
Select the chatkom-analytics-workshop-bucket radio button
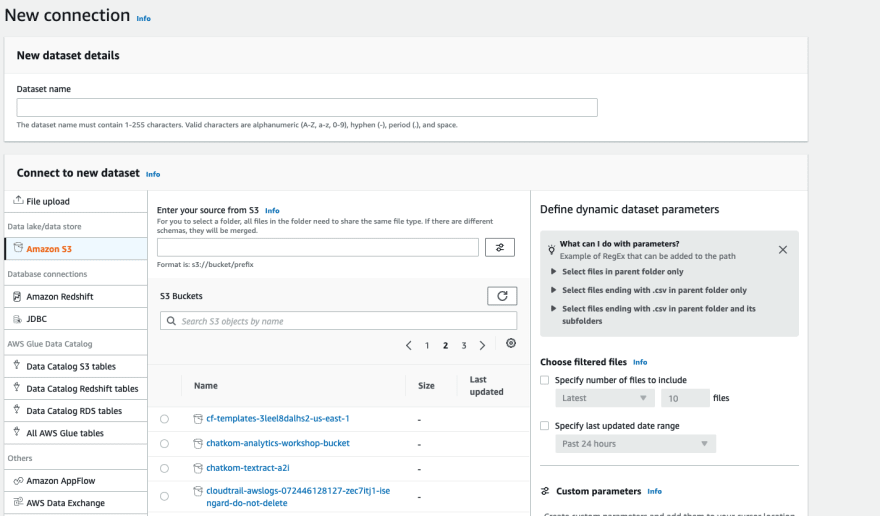click(x=164, y=444)
